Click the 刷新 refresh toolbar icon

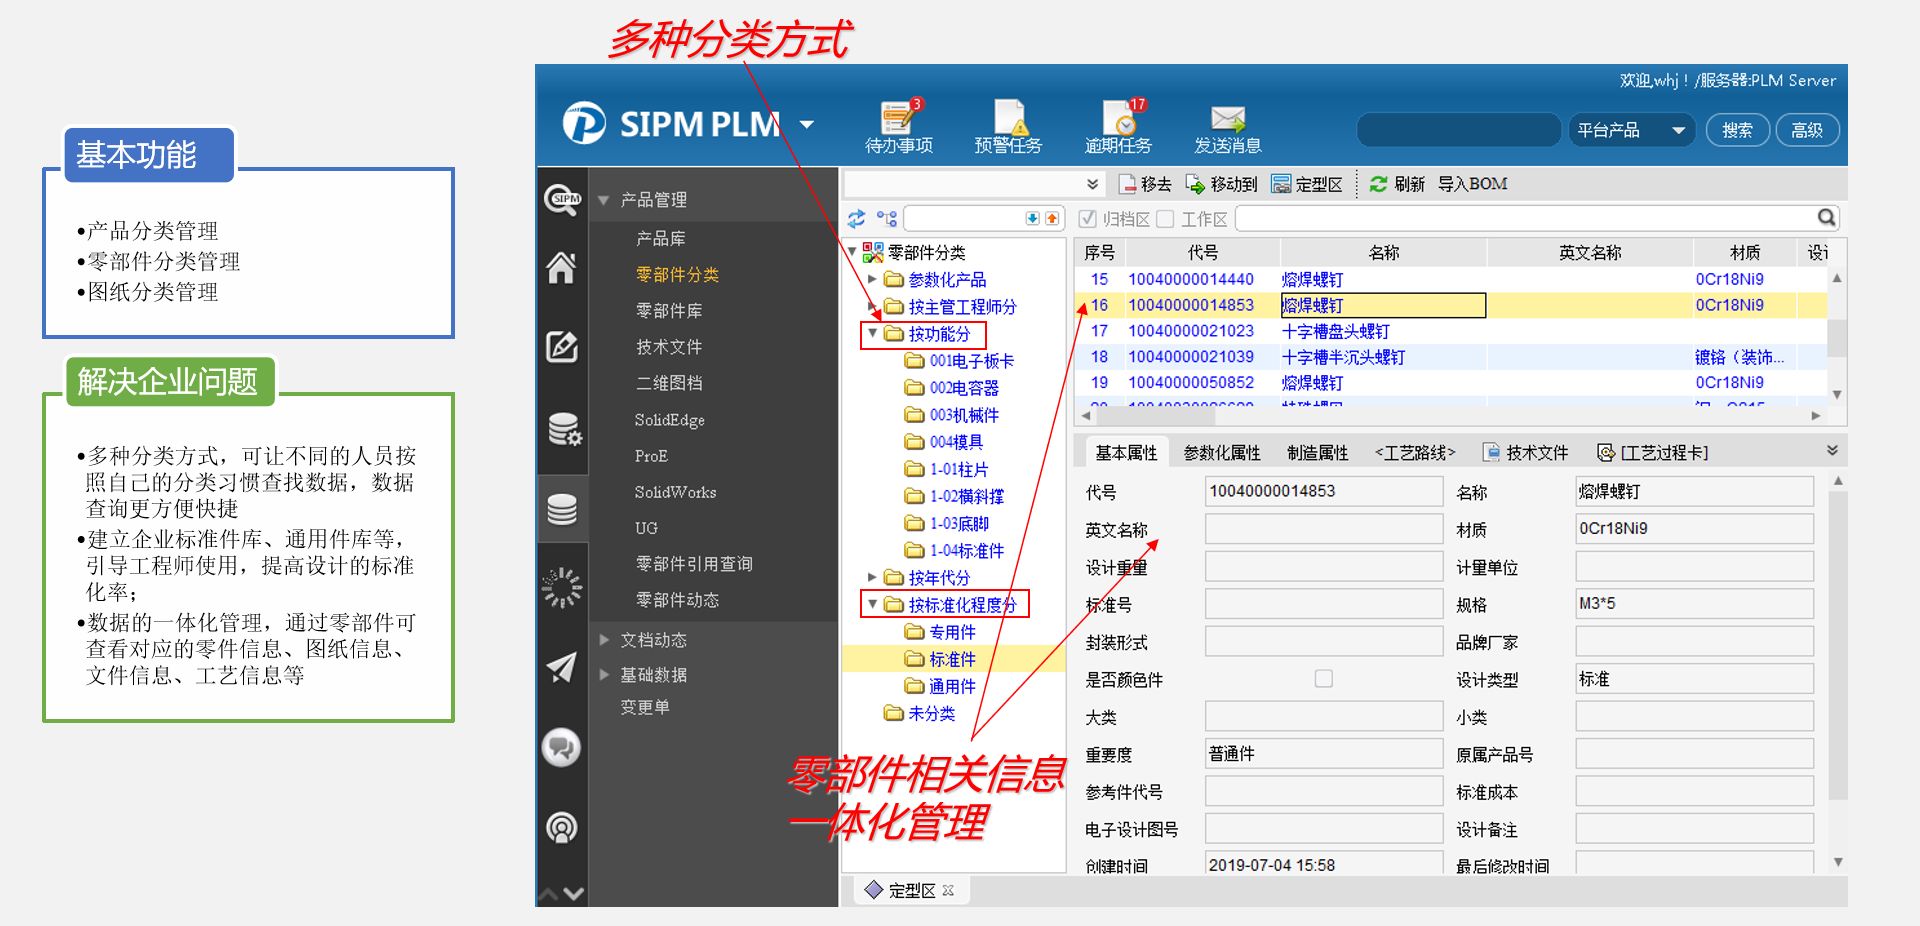(1378, 184)
